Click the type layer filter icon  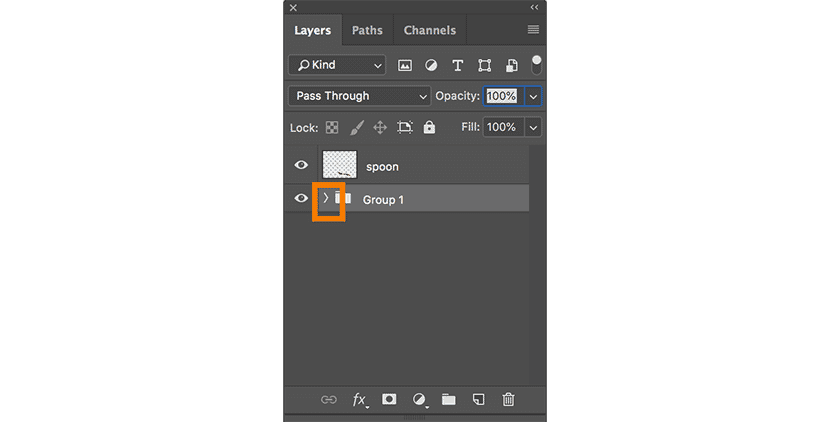pos(458,65)
